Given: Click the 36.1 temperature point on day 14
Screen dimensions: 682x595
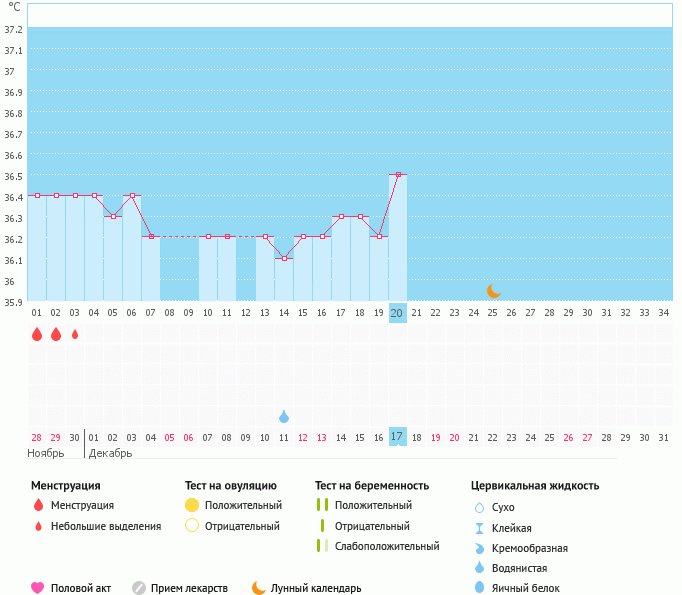Looking at the screenshot, I should pos(284,258).
